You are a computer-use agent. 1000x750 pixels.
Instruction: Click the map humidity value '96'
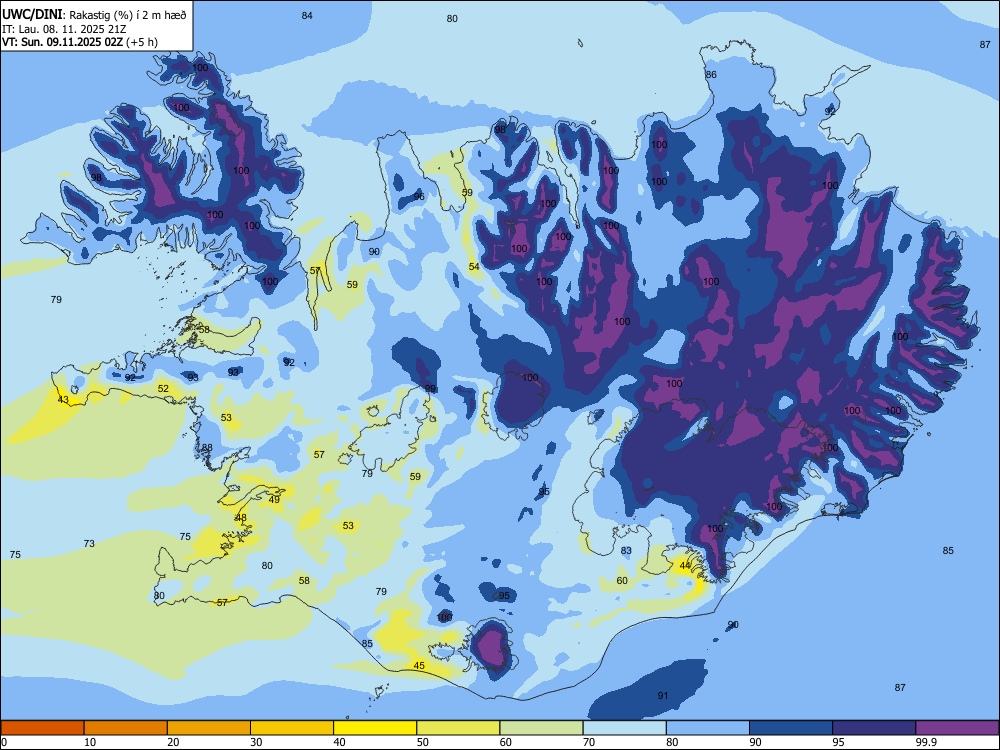tap(419, 196)
